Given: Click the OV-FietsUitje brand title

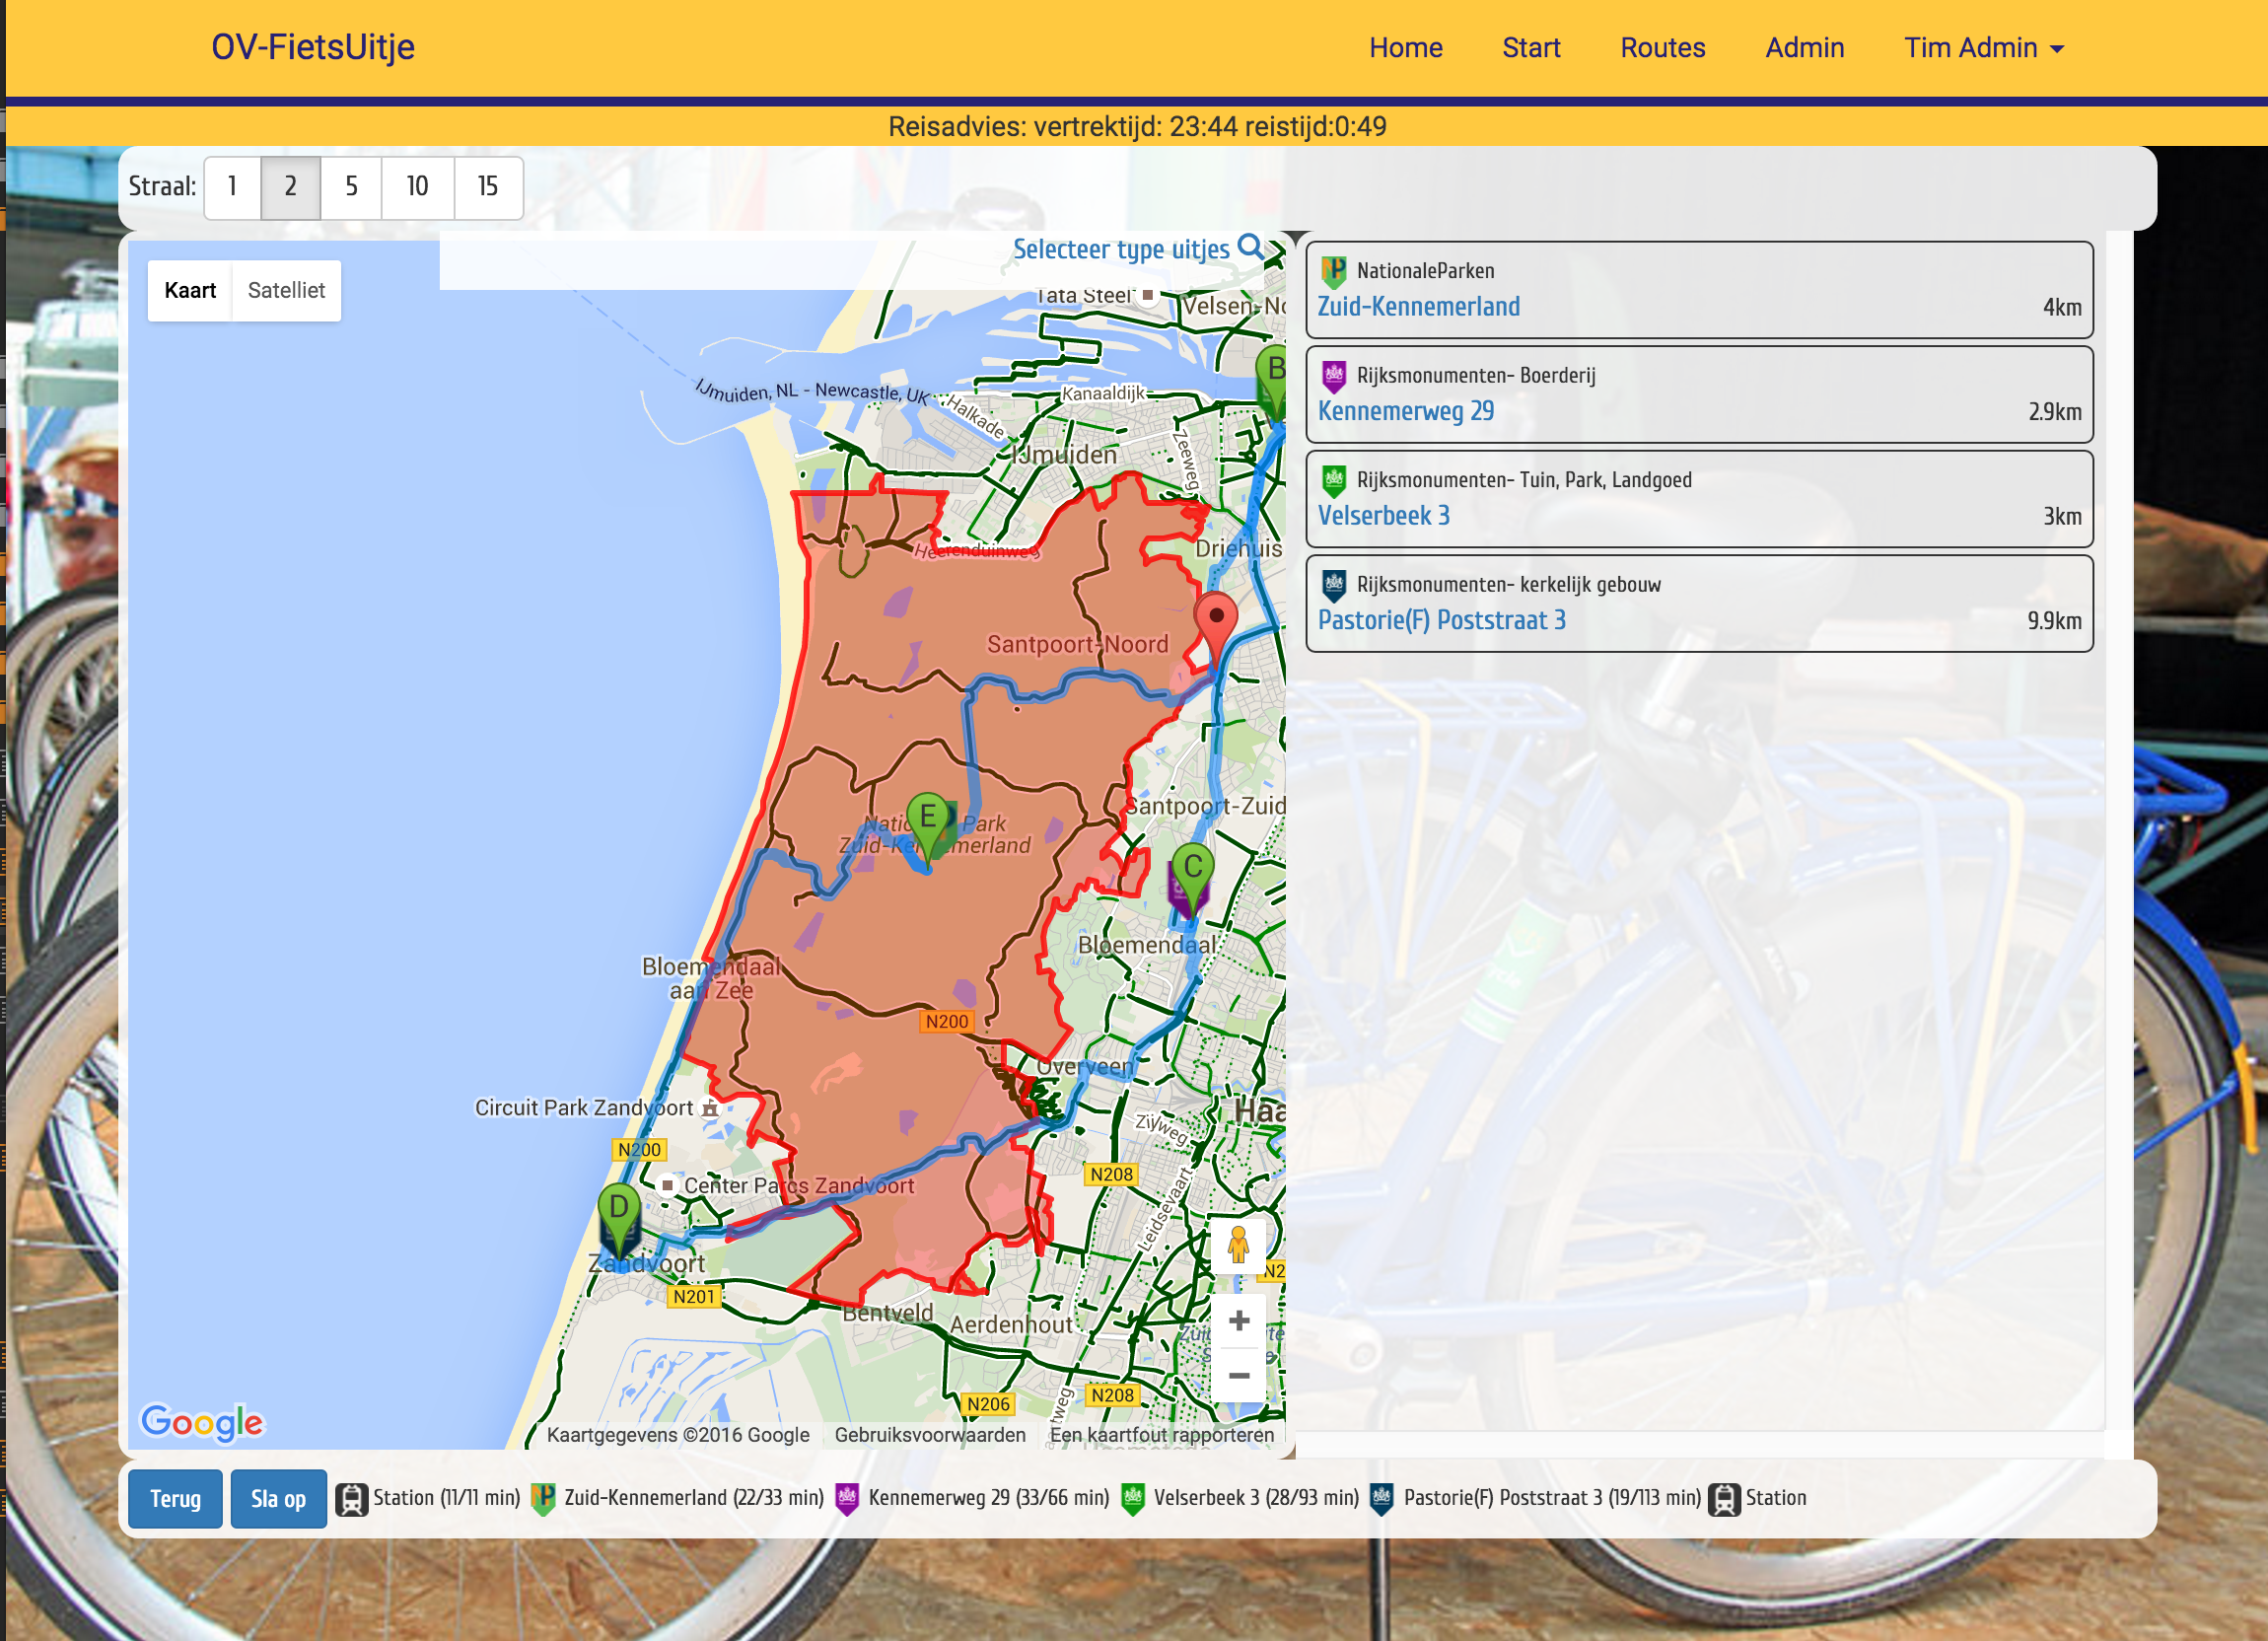Looking at the screenshot, I should [x=313, y=46].
